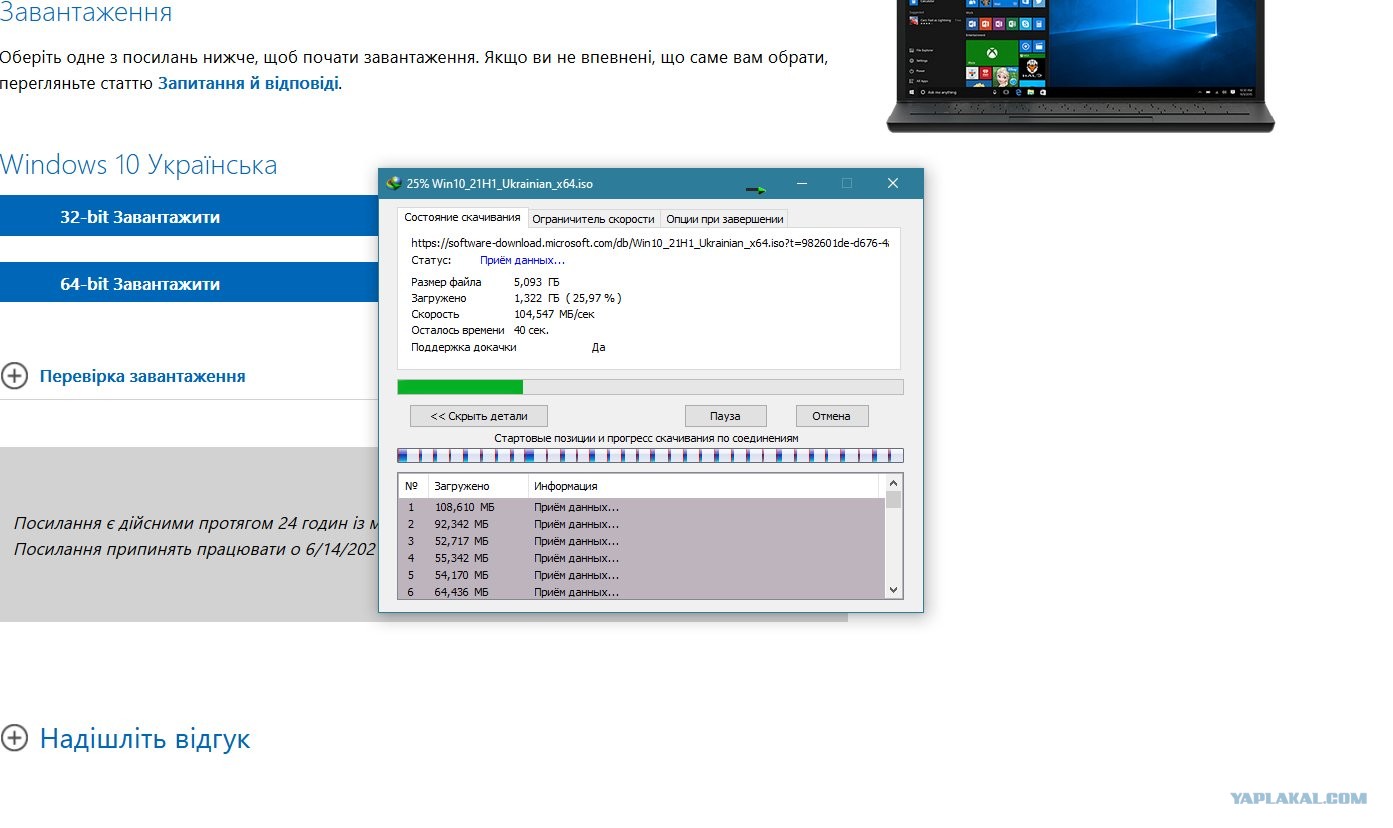Click the Windows 10 laptop image
Screen dimensions: 1393x828
pyautogui.click(x=1080, y=65)
